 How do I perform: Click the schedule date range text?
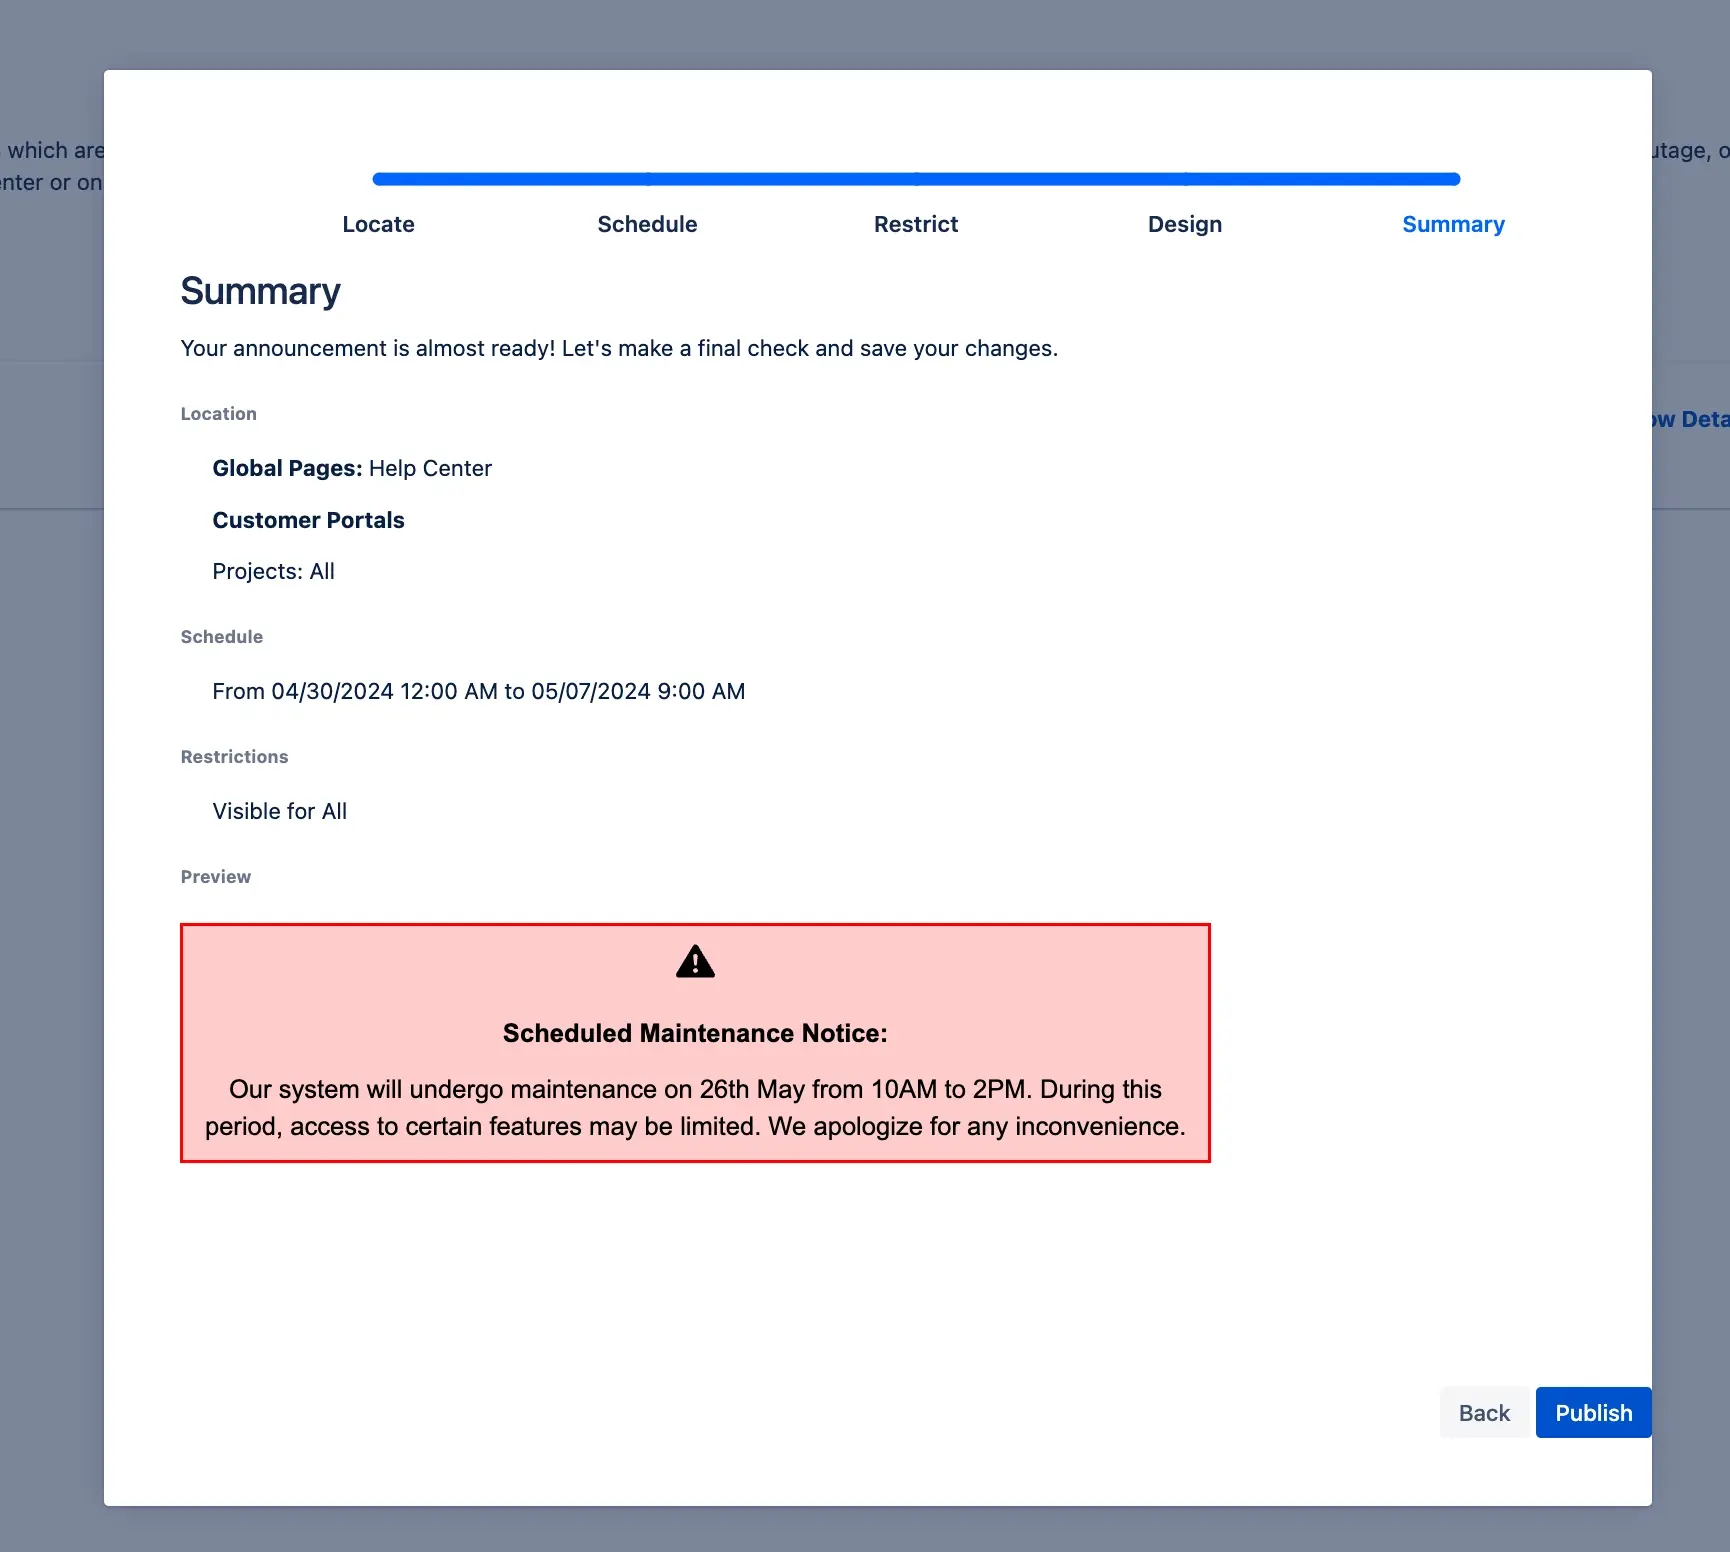pos(478,691)
